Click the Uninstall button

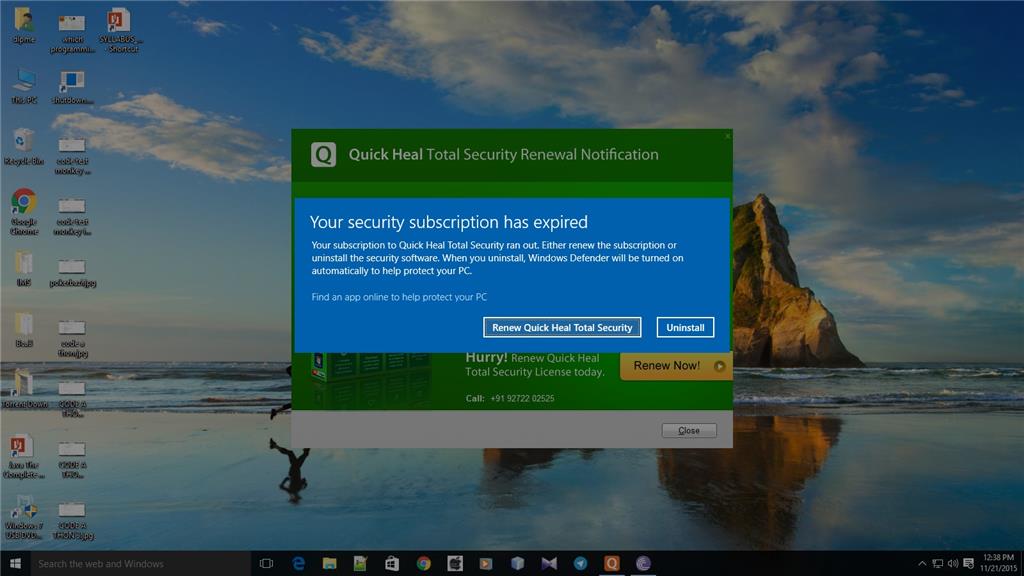[x=685, y=327]
